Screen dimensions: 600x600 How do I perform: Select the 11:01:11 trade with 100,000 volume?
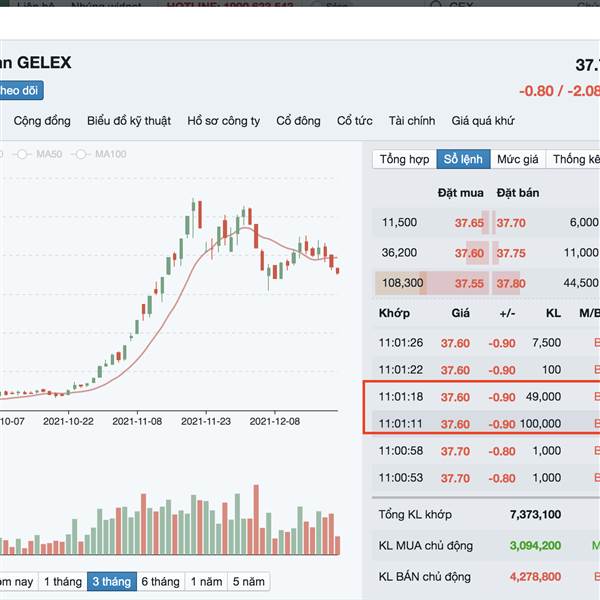pyautogui.click(x=486, y=424)
